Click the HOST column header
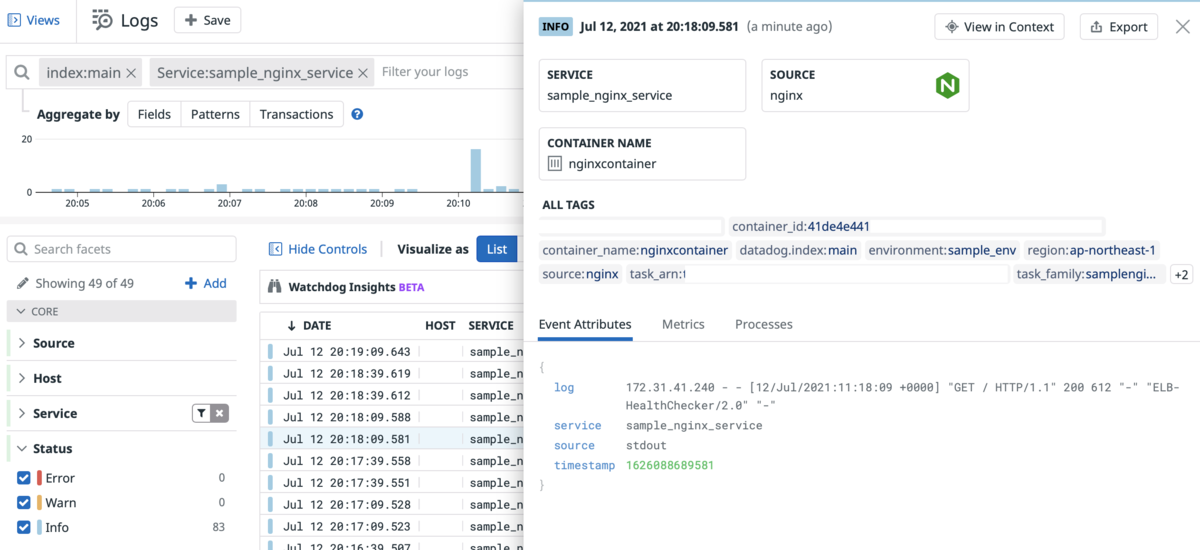This screenshot has width=1200, height=550. (440, 325)
